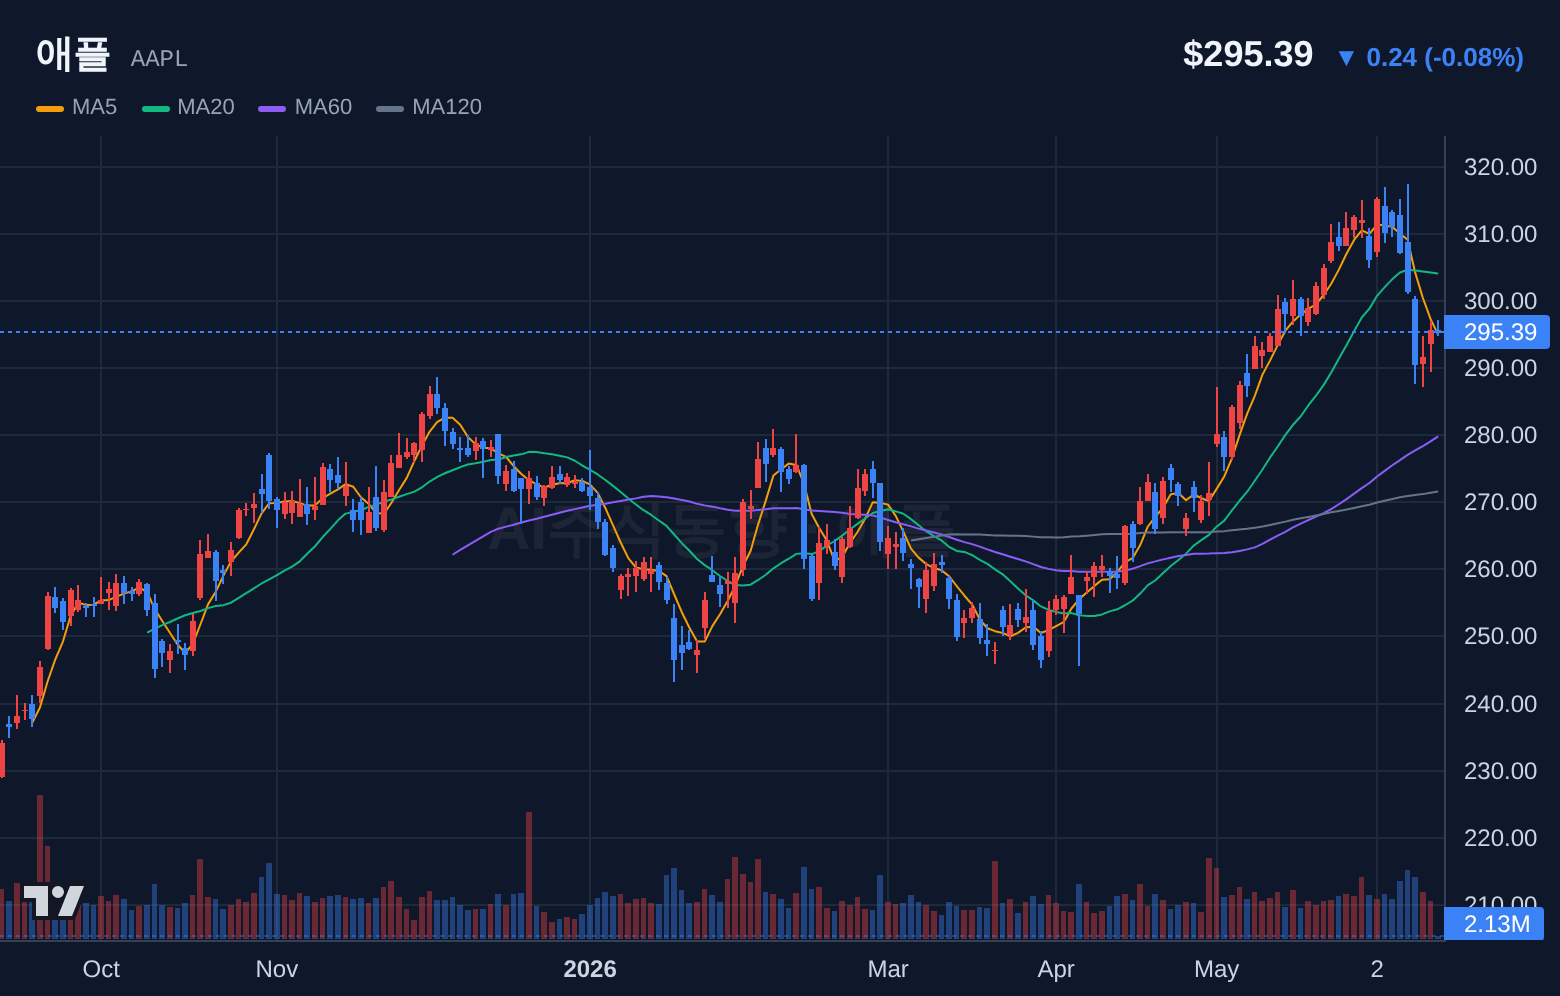Click the Apr time axis label
Viewport: 1560px width, 996px height.
[1056, 969]
